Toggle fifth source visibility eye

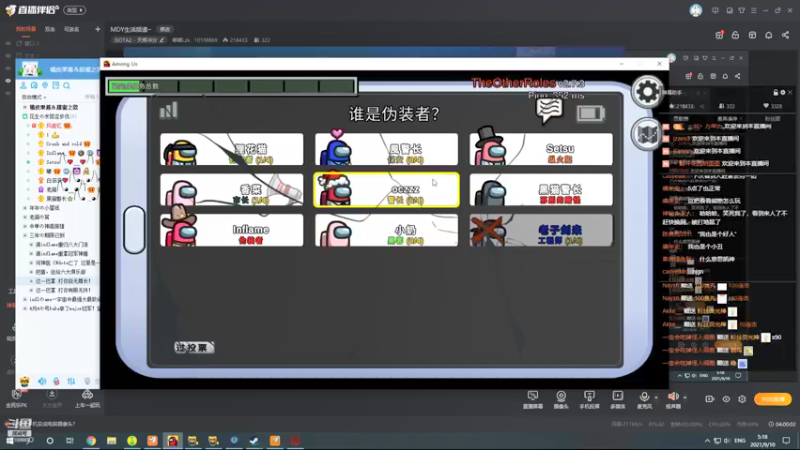pyautogui.click(x=8, y=93)
